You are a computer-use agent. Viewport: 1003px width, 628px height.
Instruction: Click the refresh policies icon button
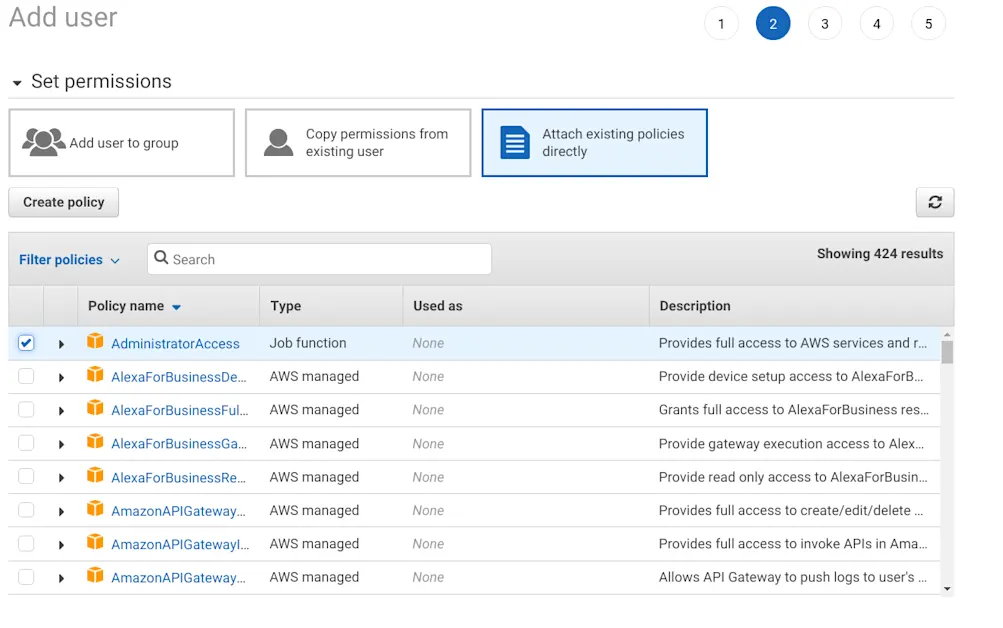pos(934,202)
